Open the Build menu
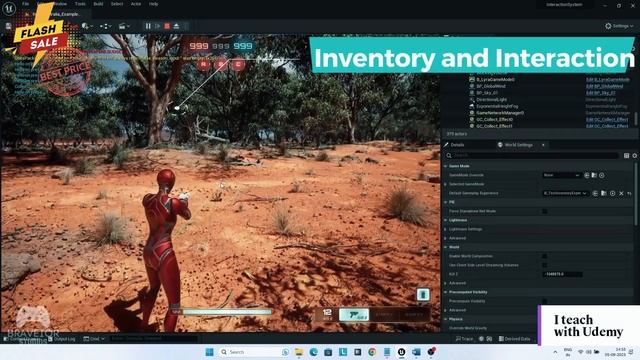Screen dimensions: 640x360 point(98,4)
